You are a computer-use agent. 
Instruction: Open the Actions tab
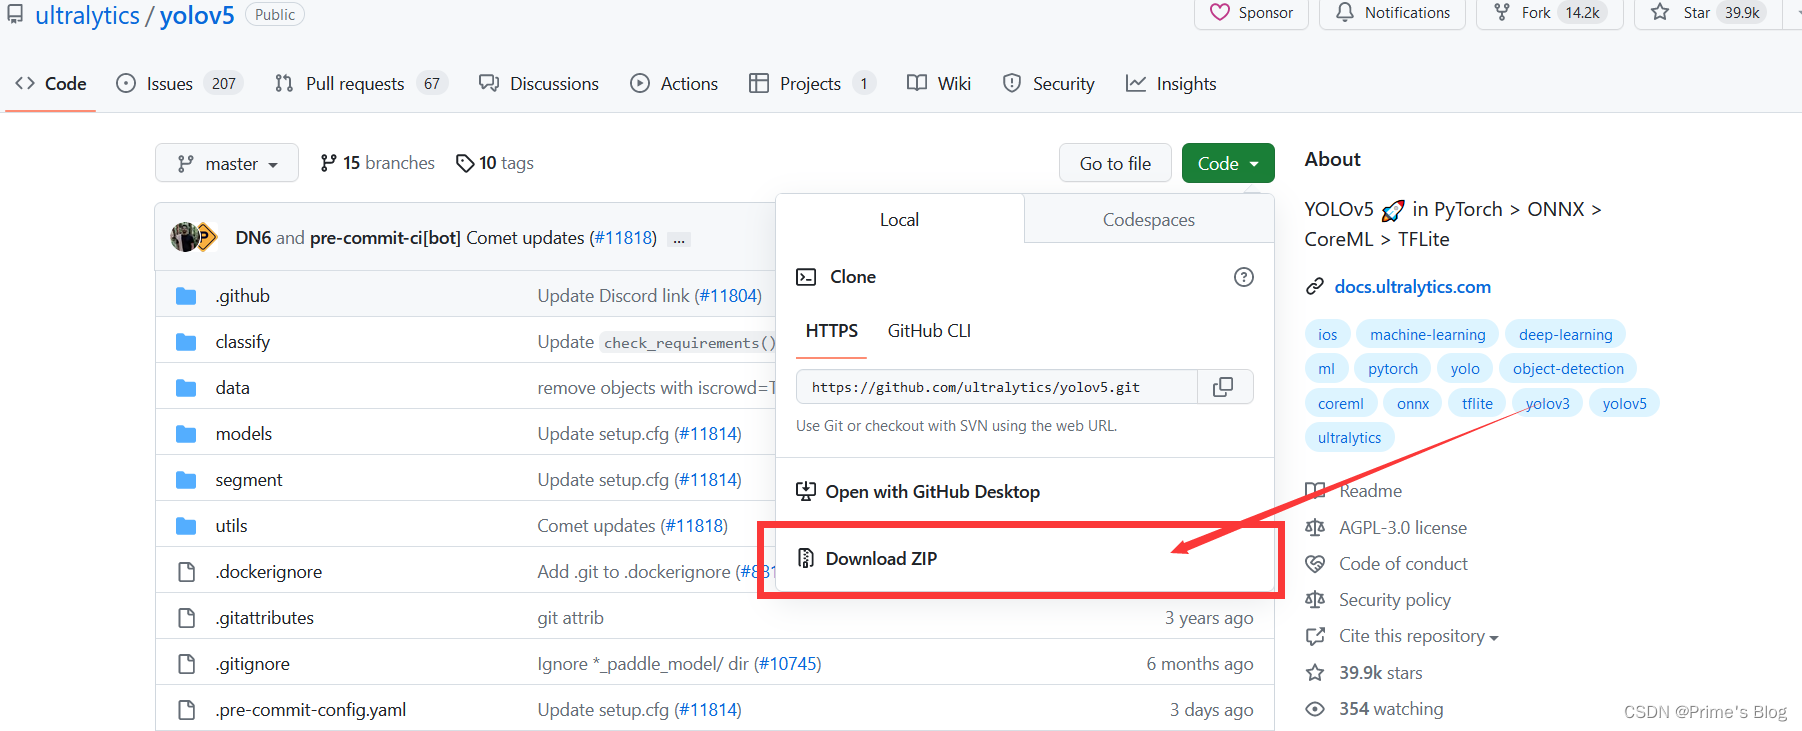[674, 84]
